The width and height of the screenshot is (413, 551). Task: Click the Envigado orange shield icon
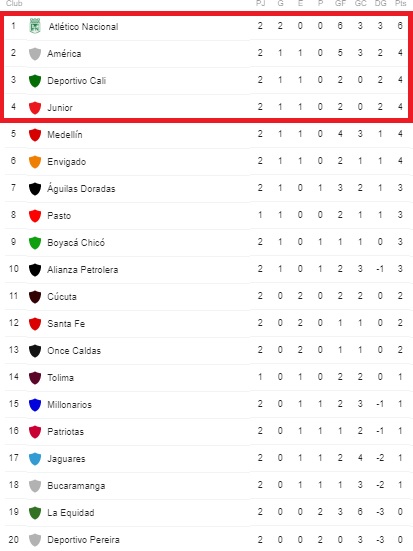pos(35,162)
